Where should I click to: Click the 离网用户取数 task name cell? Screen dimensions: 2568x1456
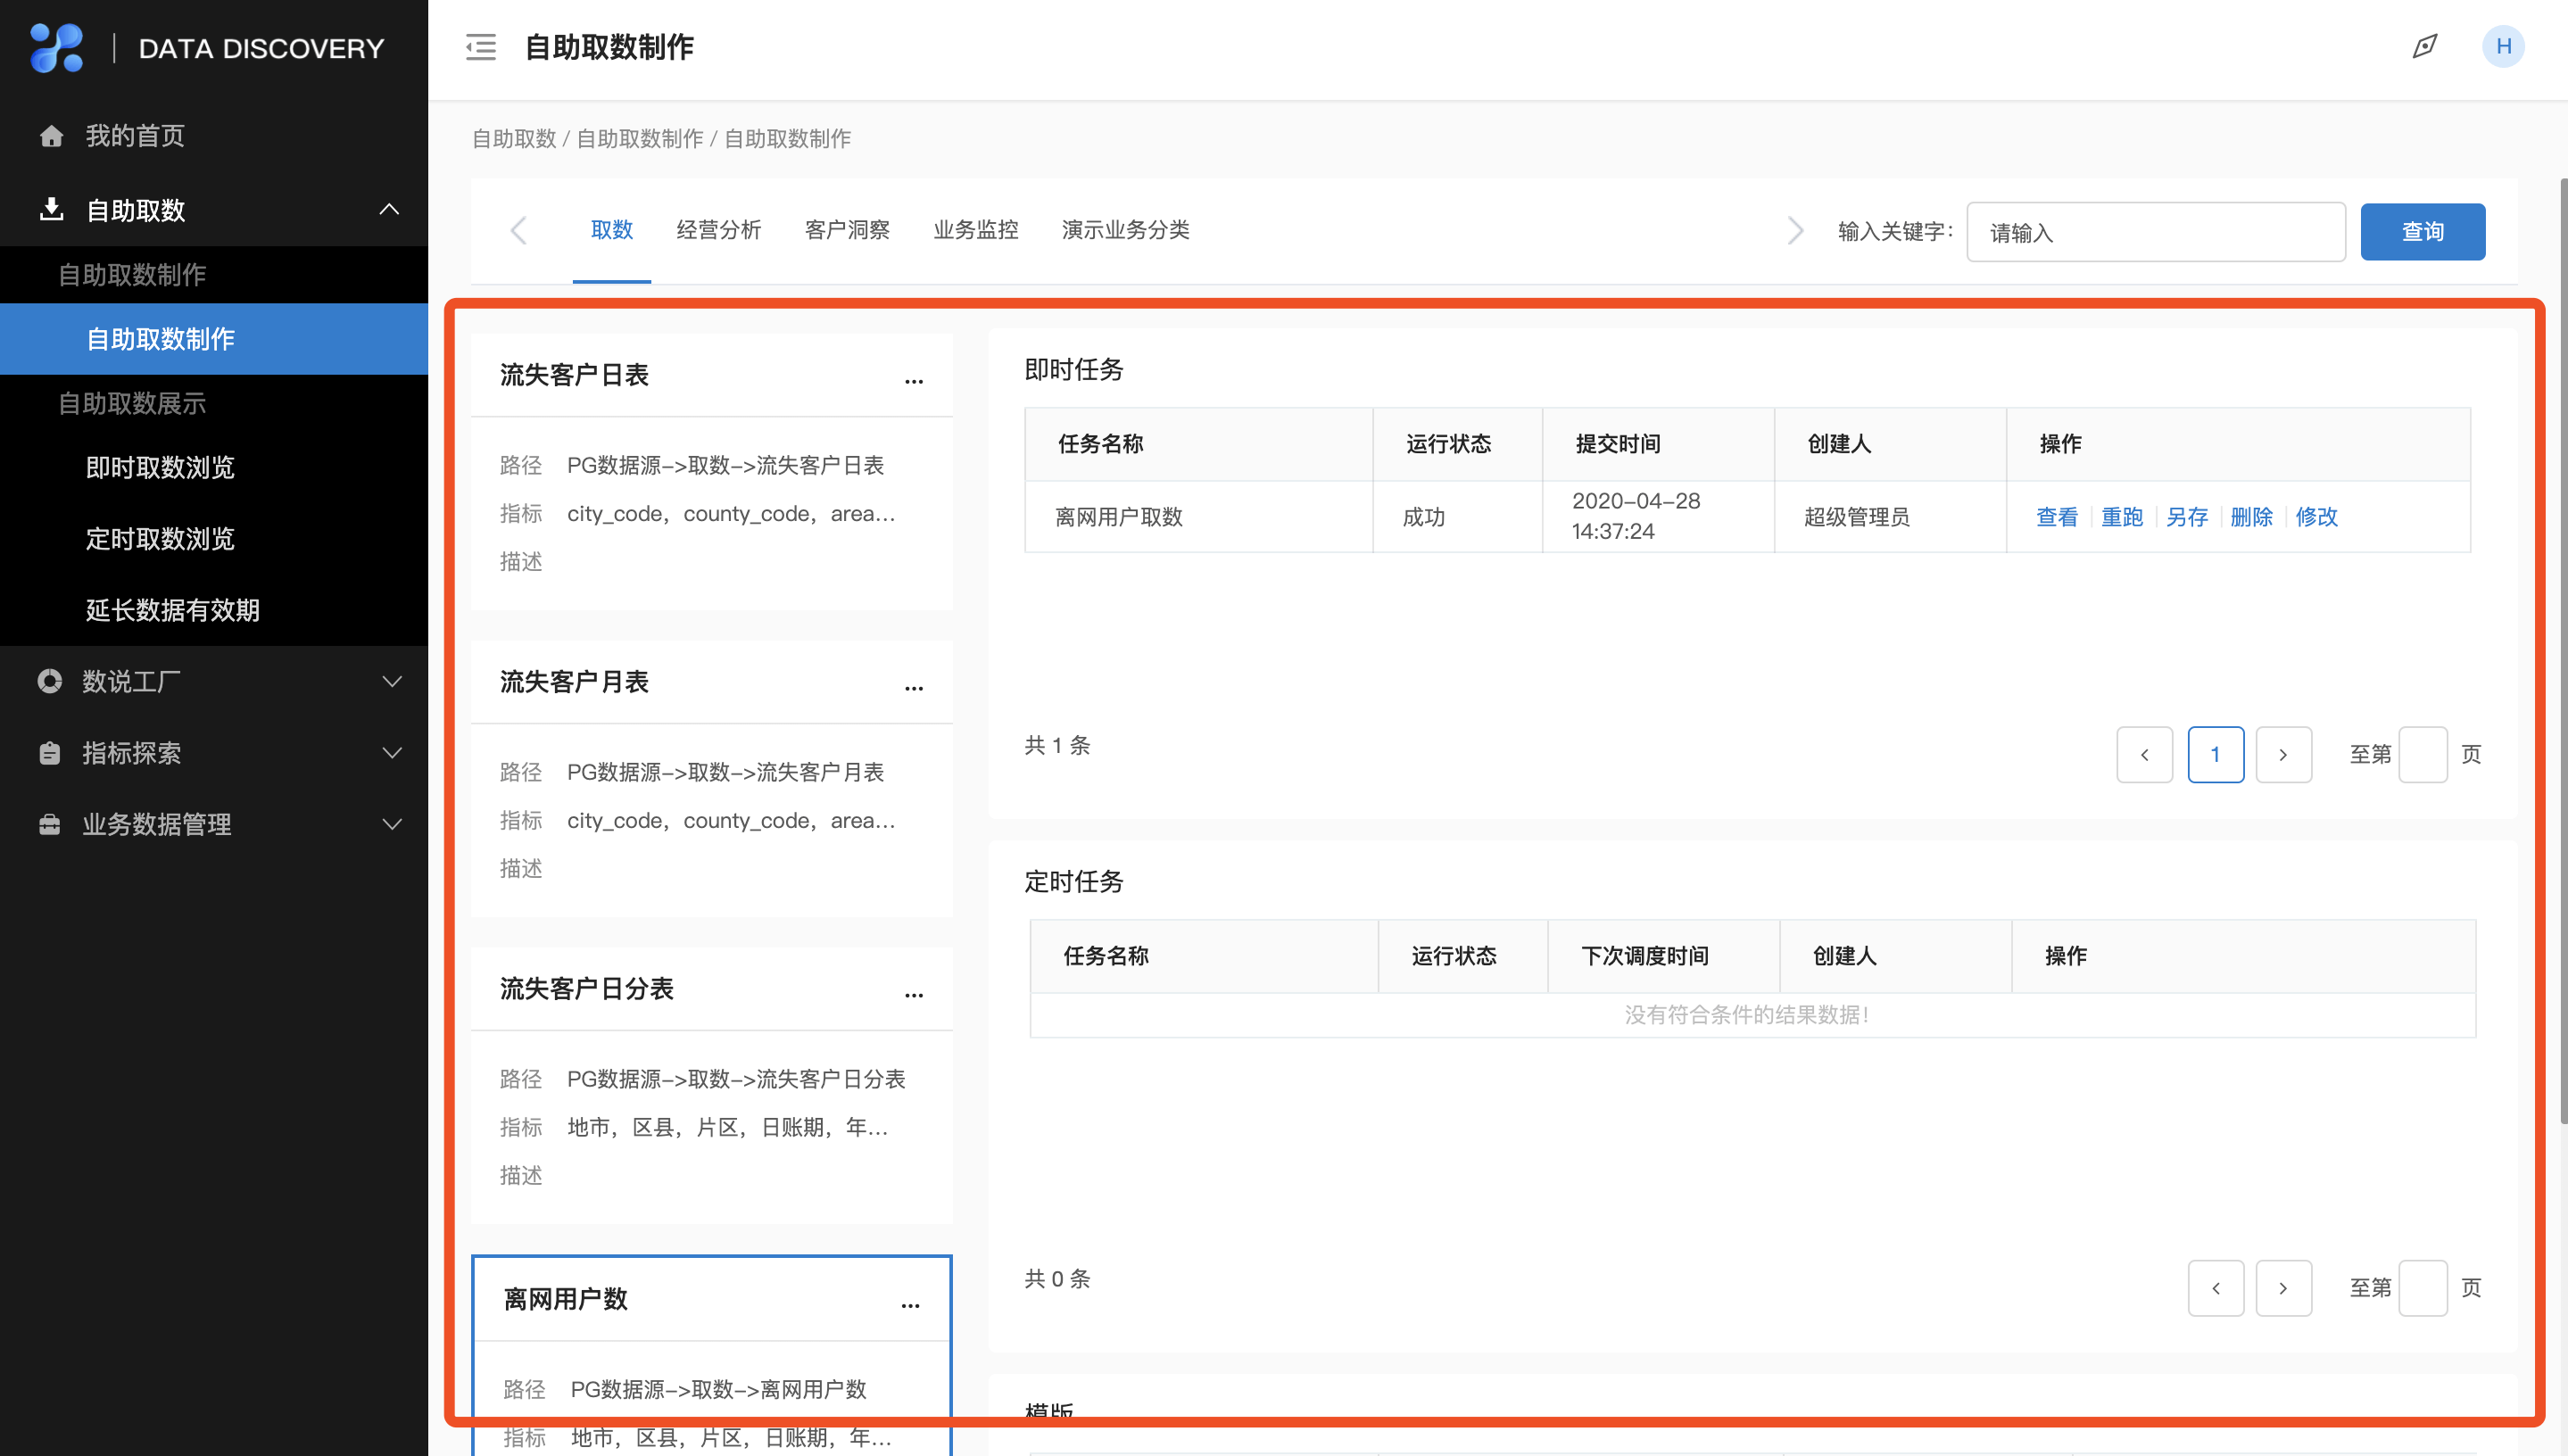click(1199, 517)
